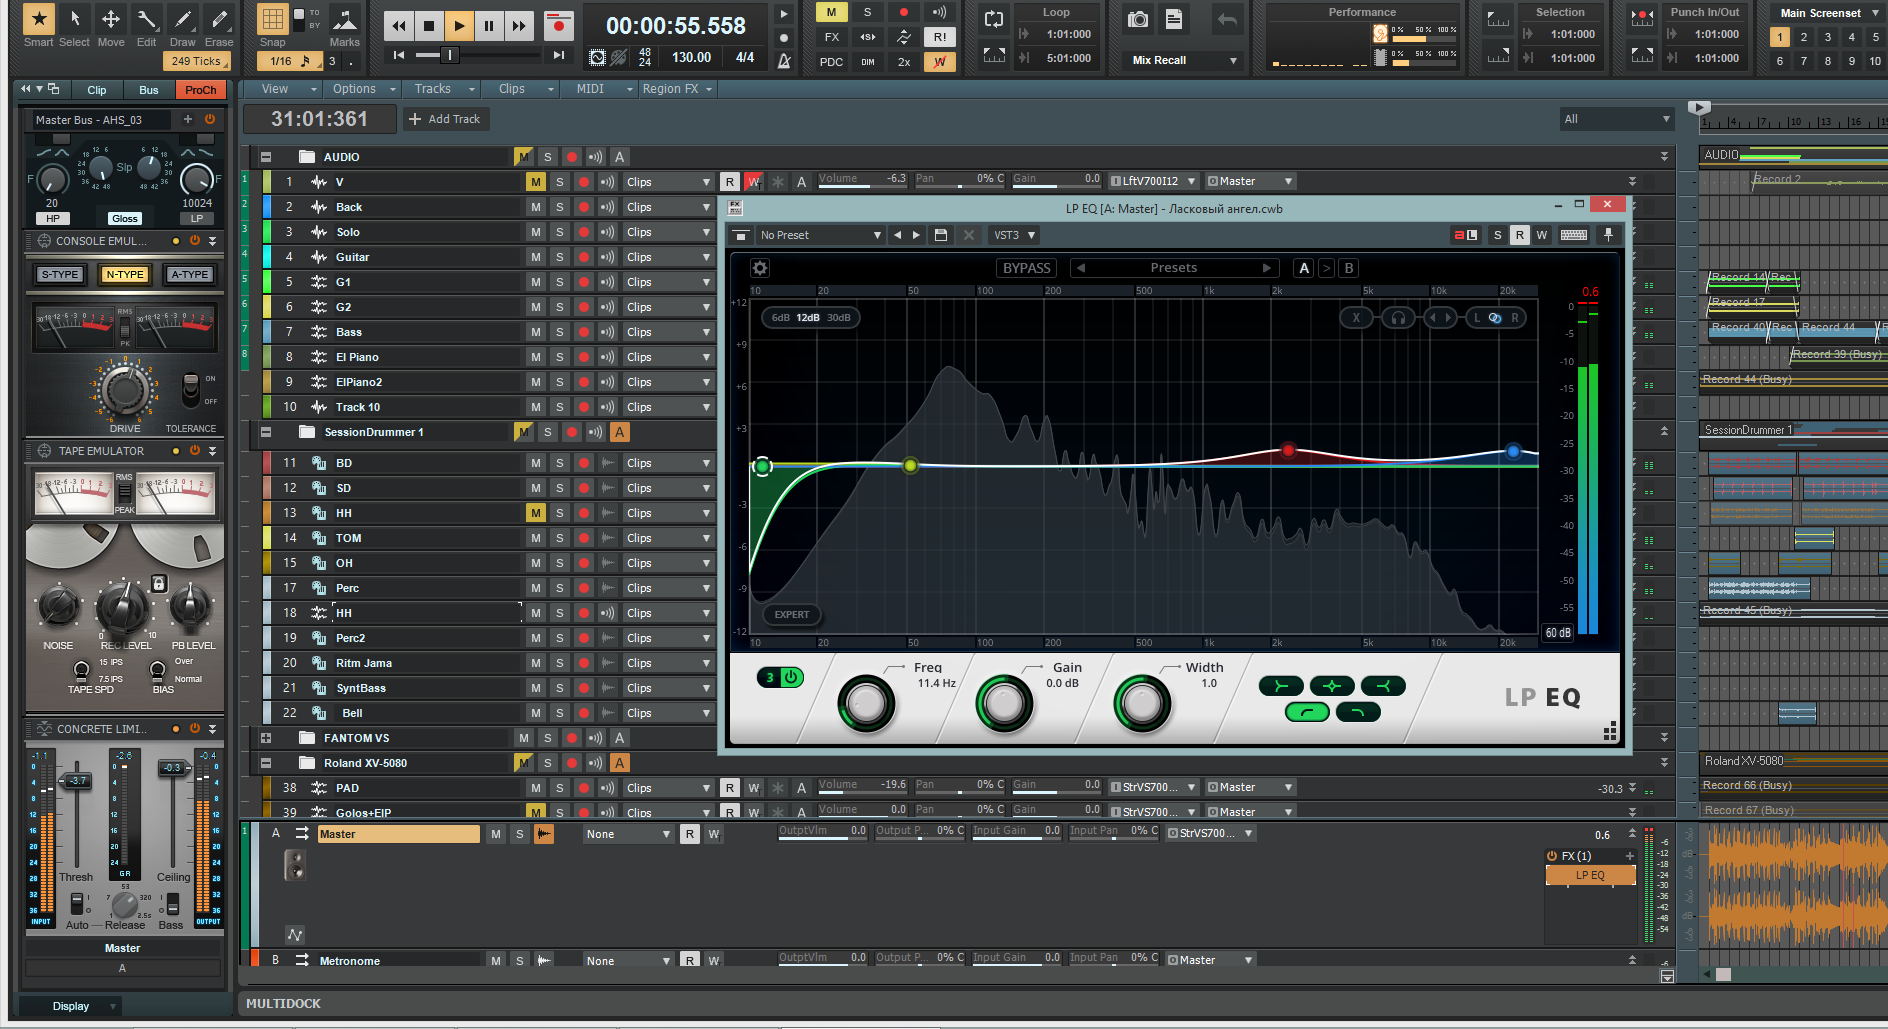Start recording with the Record button
1888x1029 pixels.
[558, 26]
